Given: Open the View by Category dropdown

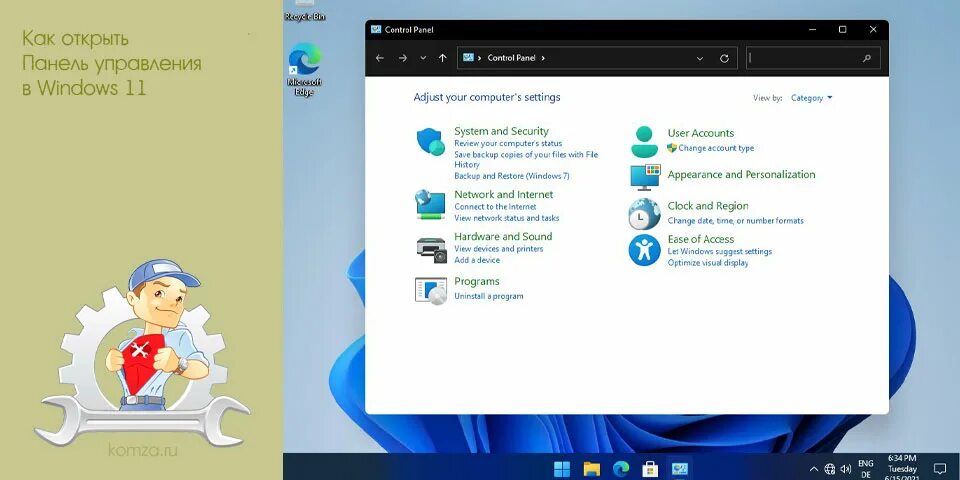Looking at the screenshot, I should tap(811, 98).
